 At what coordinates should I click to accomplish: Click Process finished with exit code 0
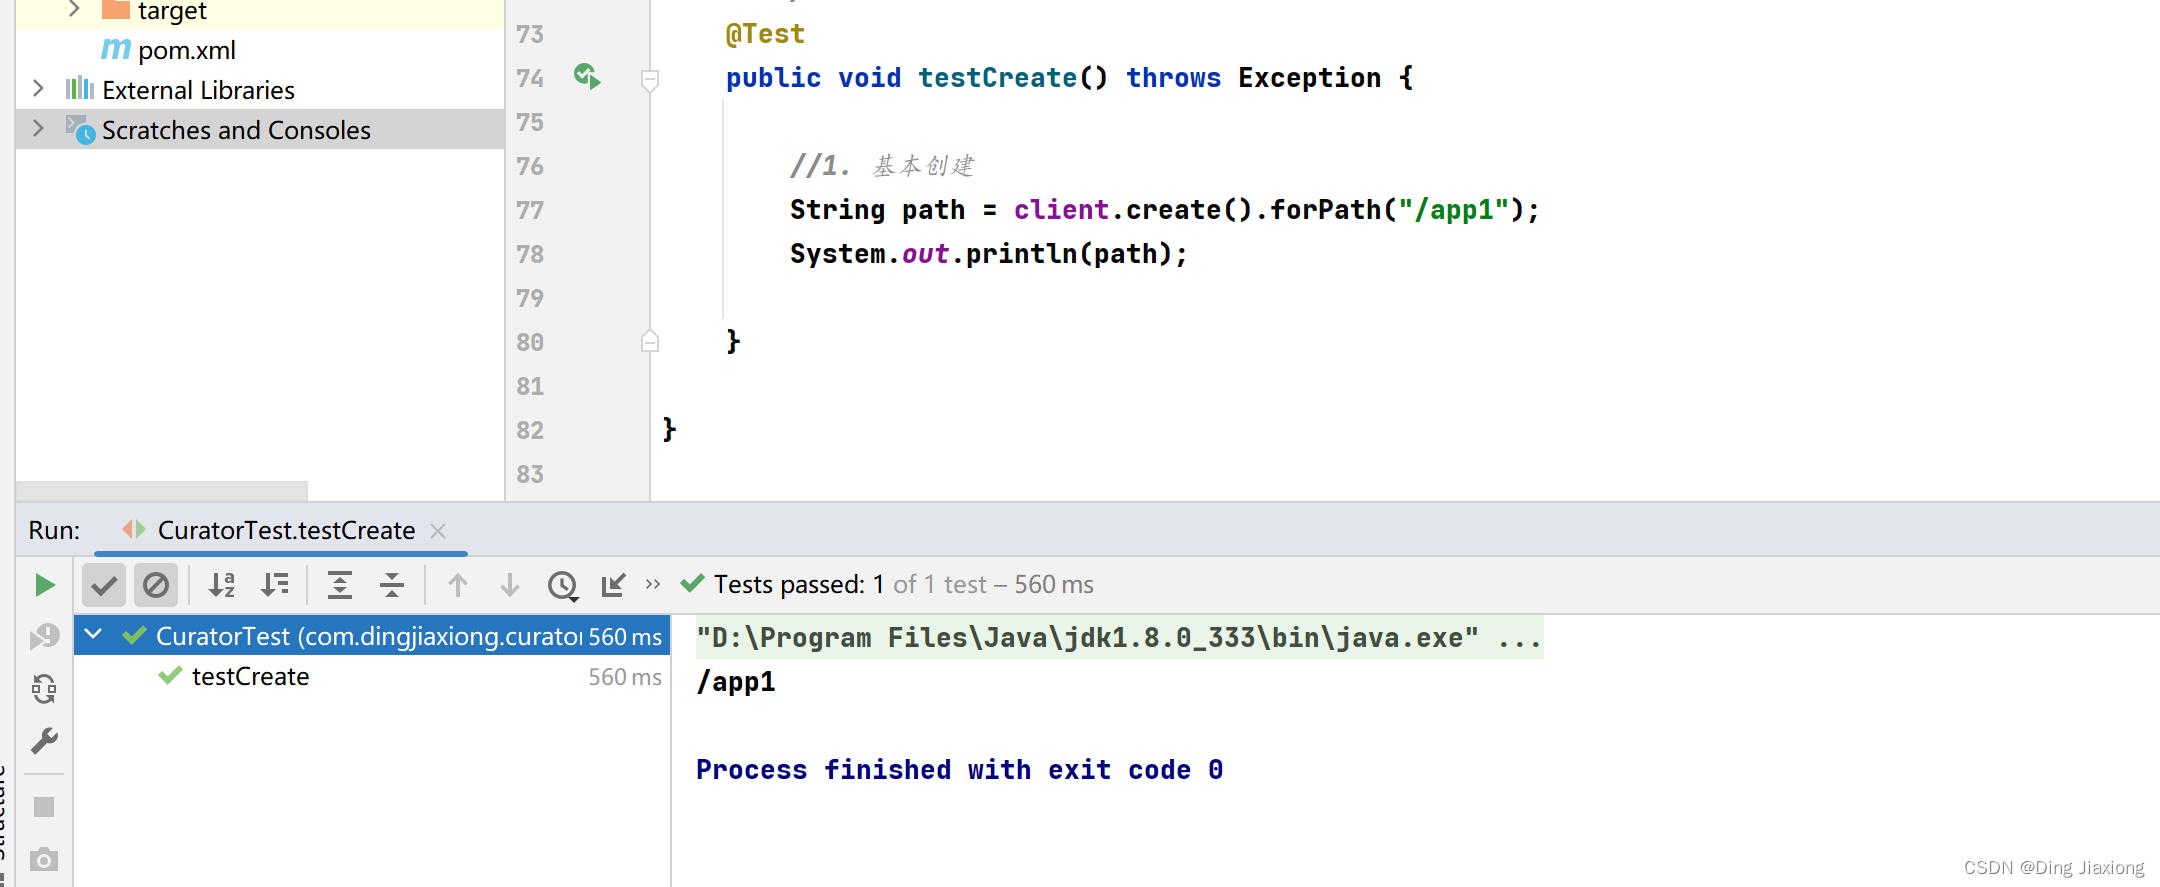960,770
